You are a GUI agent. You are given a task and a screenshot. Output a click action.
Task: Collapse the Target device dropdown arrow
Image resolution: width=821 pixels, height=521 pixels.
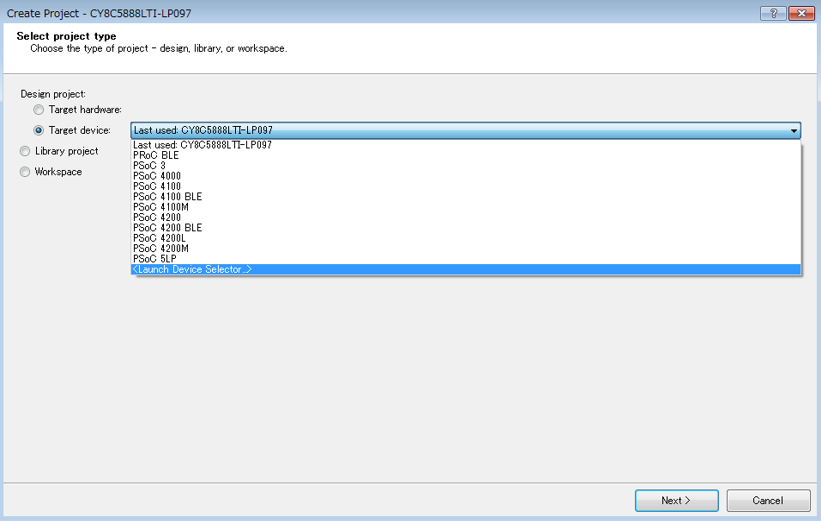coord(794,130)
